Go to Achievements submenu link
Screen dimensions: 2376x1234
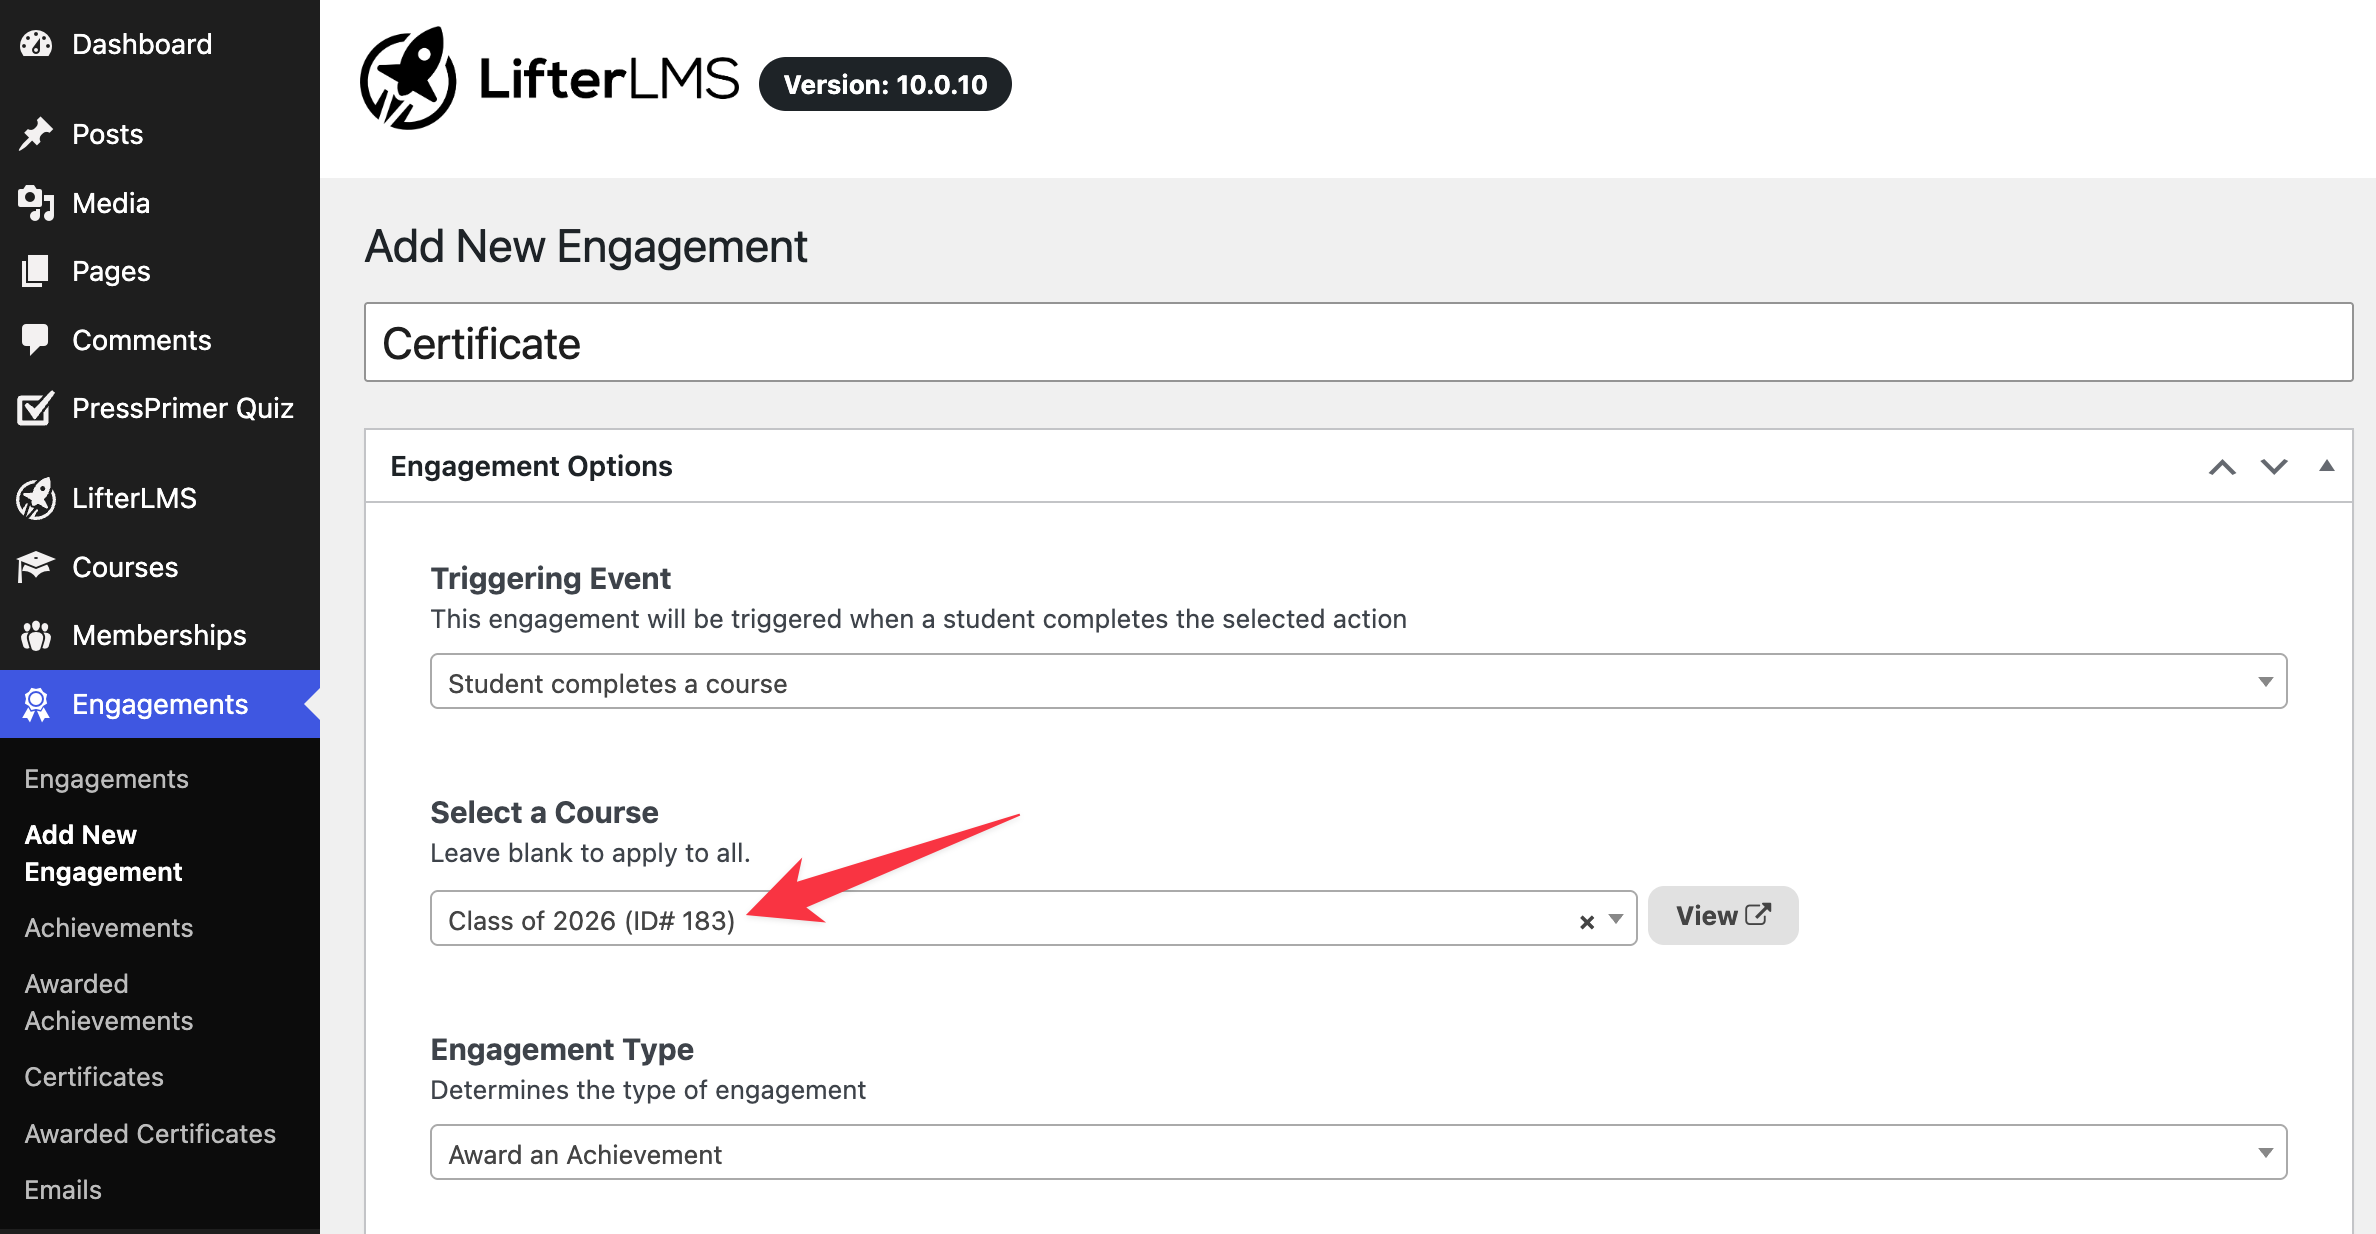109,928
